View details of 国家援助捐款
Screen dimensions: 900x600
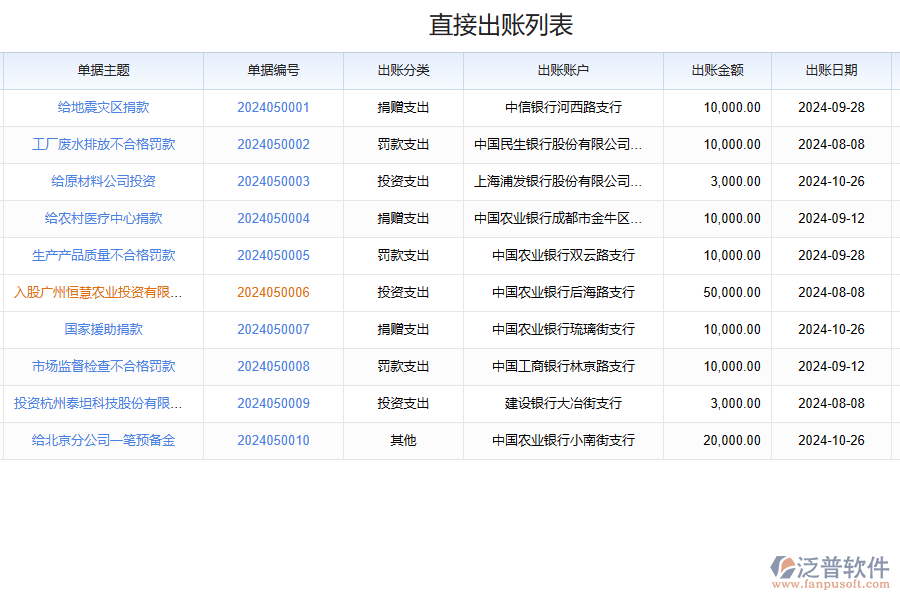[x=104, y=329]
